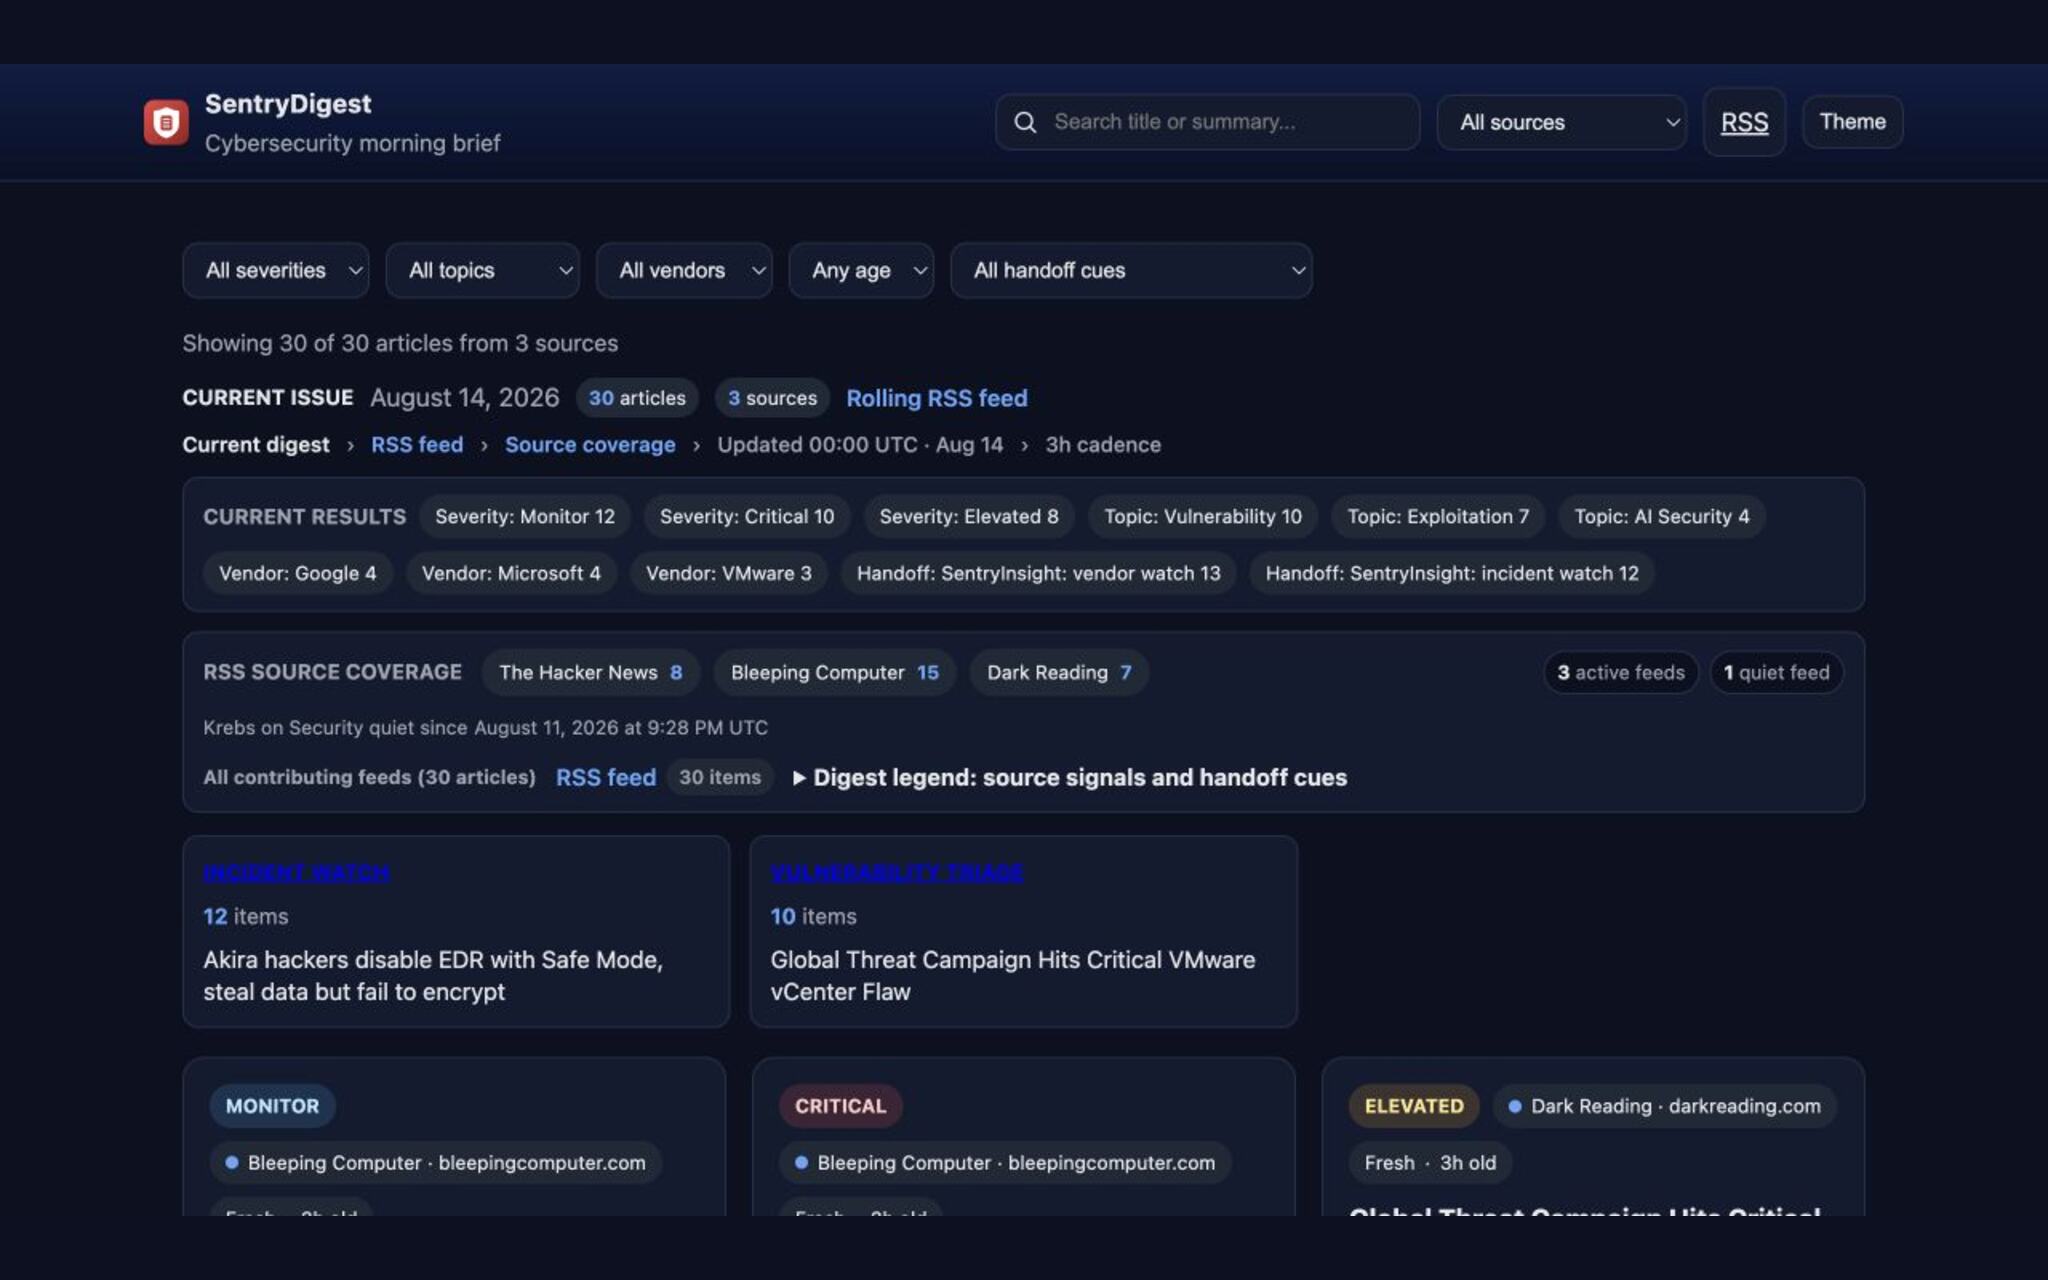Open the RSS link in header
Image resolution: width=2048 pixels, height=1280 pixels.
point(1744,122)
